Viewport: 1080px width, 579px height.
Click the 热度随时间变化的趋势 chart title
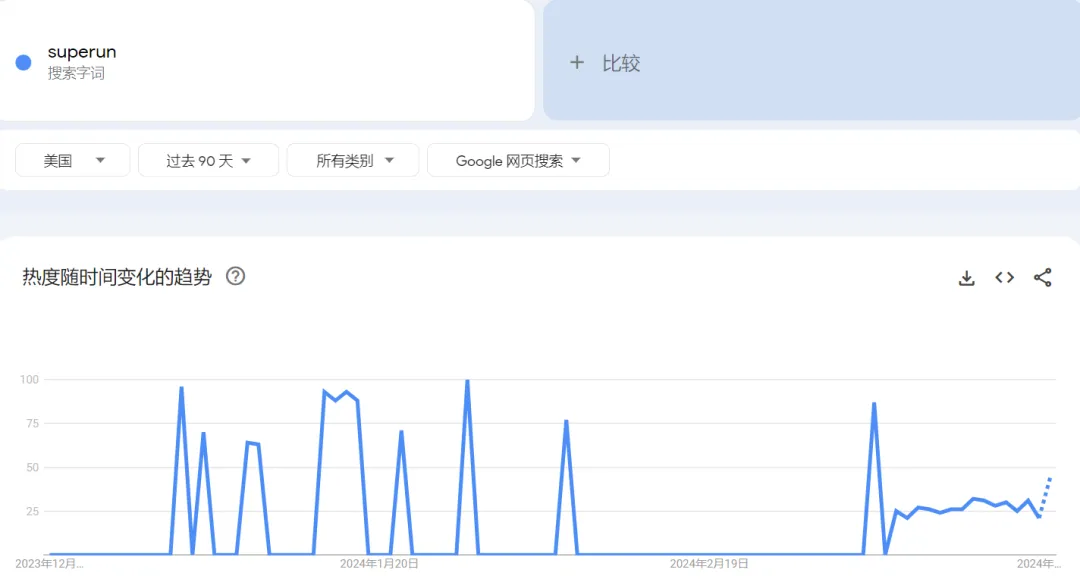click(117, 277)
